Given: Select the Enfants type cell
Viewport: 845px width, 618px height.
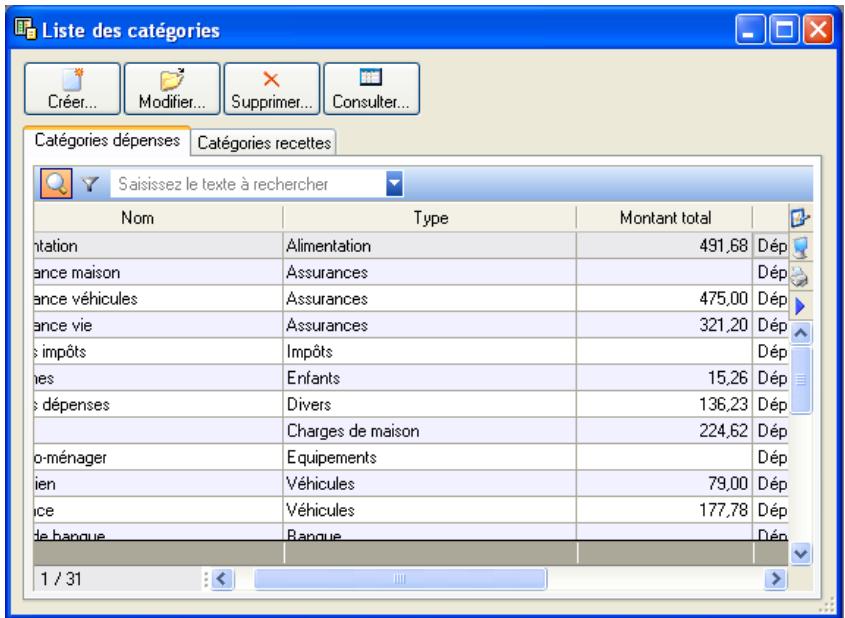Looking at the screenshot, I should tap(430, 378).
